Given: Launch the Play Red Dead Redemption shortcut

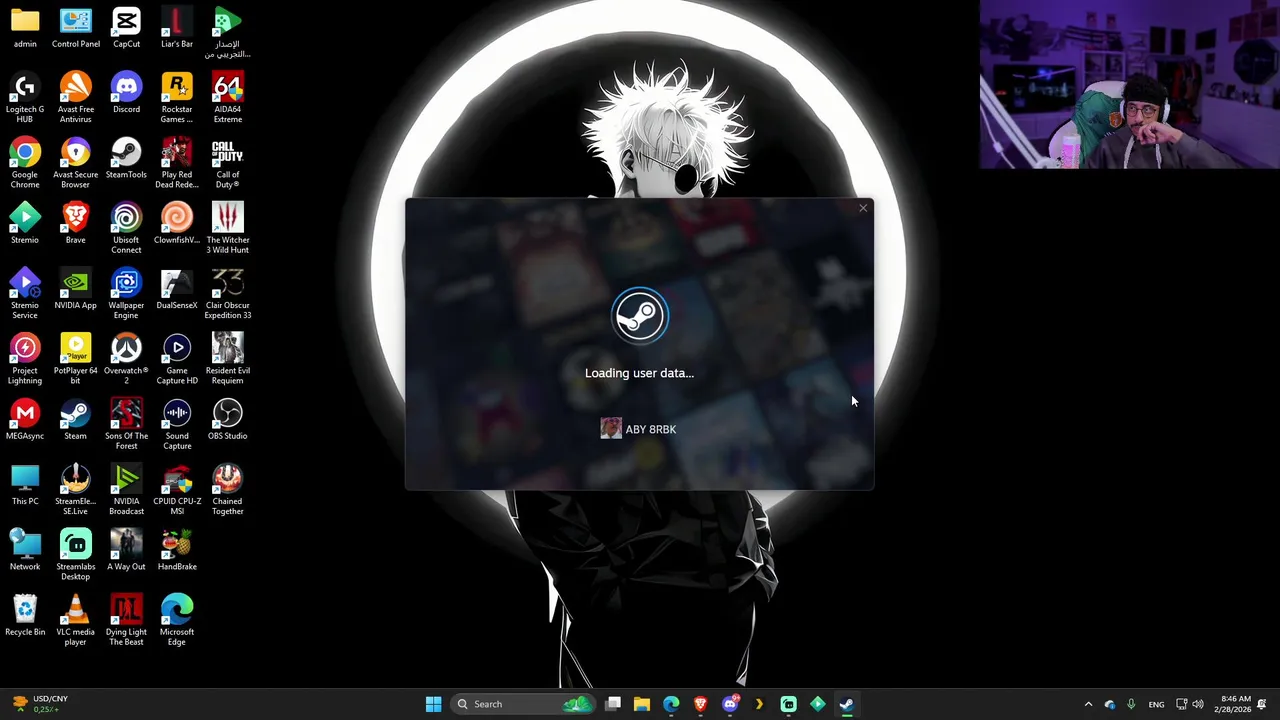Looking at the screenshot, I should point(177,163).
